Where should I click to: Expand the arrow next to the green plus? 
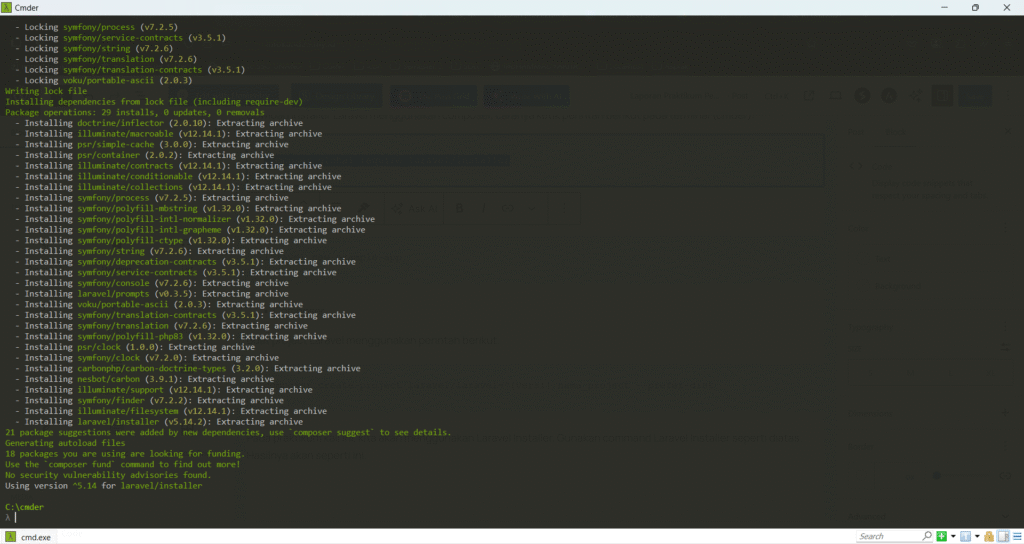click(x=953, y=537)
